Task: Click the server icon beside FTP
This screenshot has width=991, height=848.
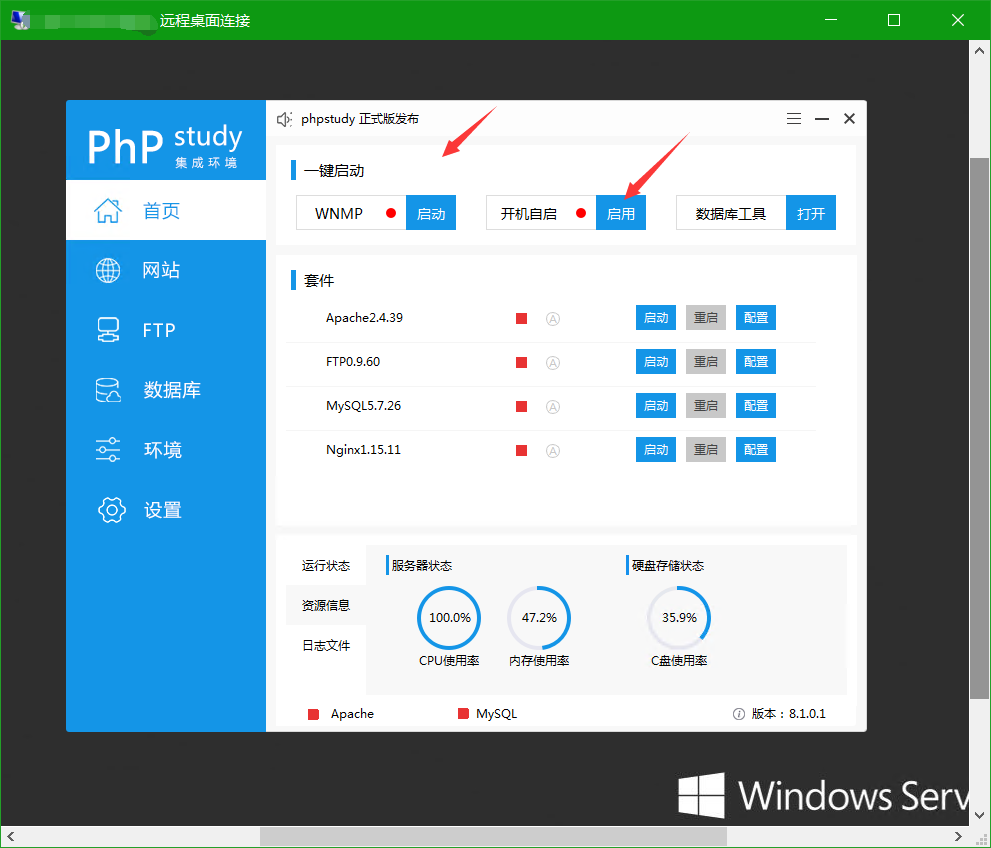Action: tap(108, 330)
